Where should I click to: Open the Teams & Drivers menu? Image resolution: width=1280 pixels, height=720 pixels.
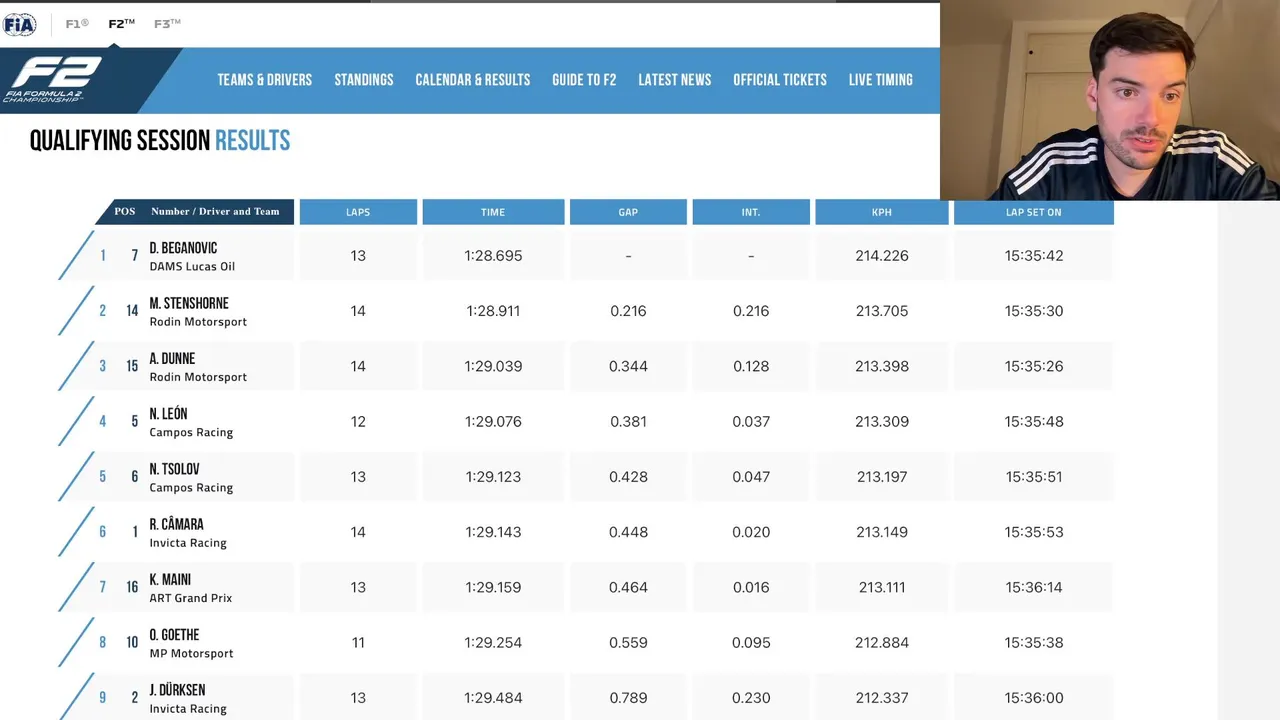[x=265, y=80]
